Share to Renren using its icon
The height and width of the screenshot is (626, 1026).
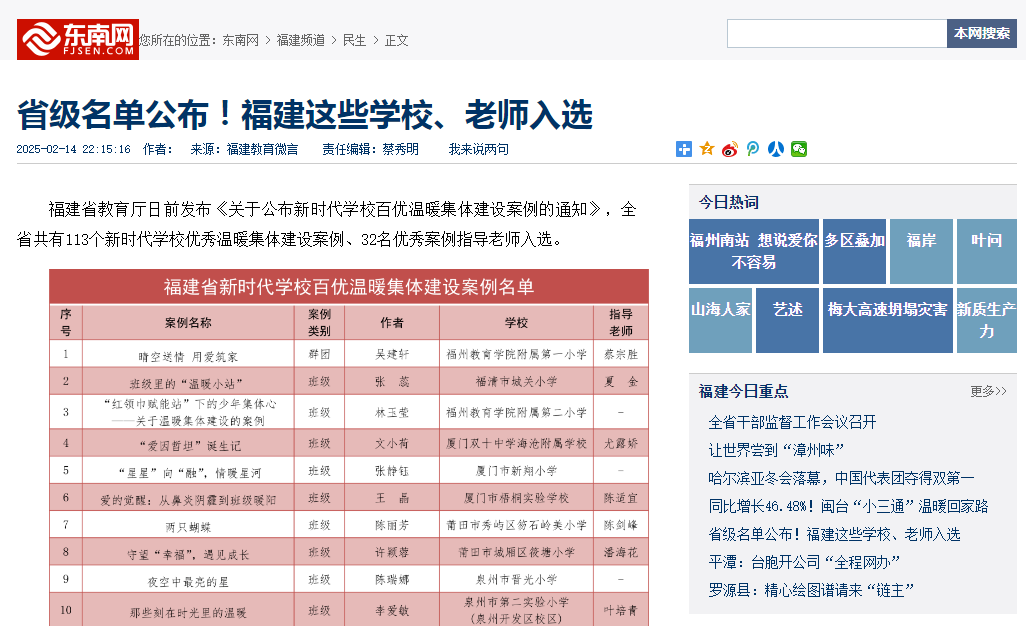[x=776, y=149]
